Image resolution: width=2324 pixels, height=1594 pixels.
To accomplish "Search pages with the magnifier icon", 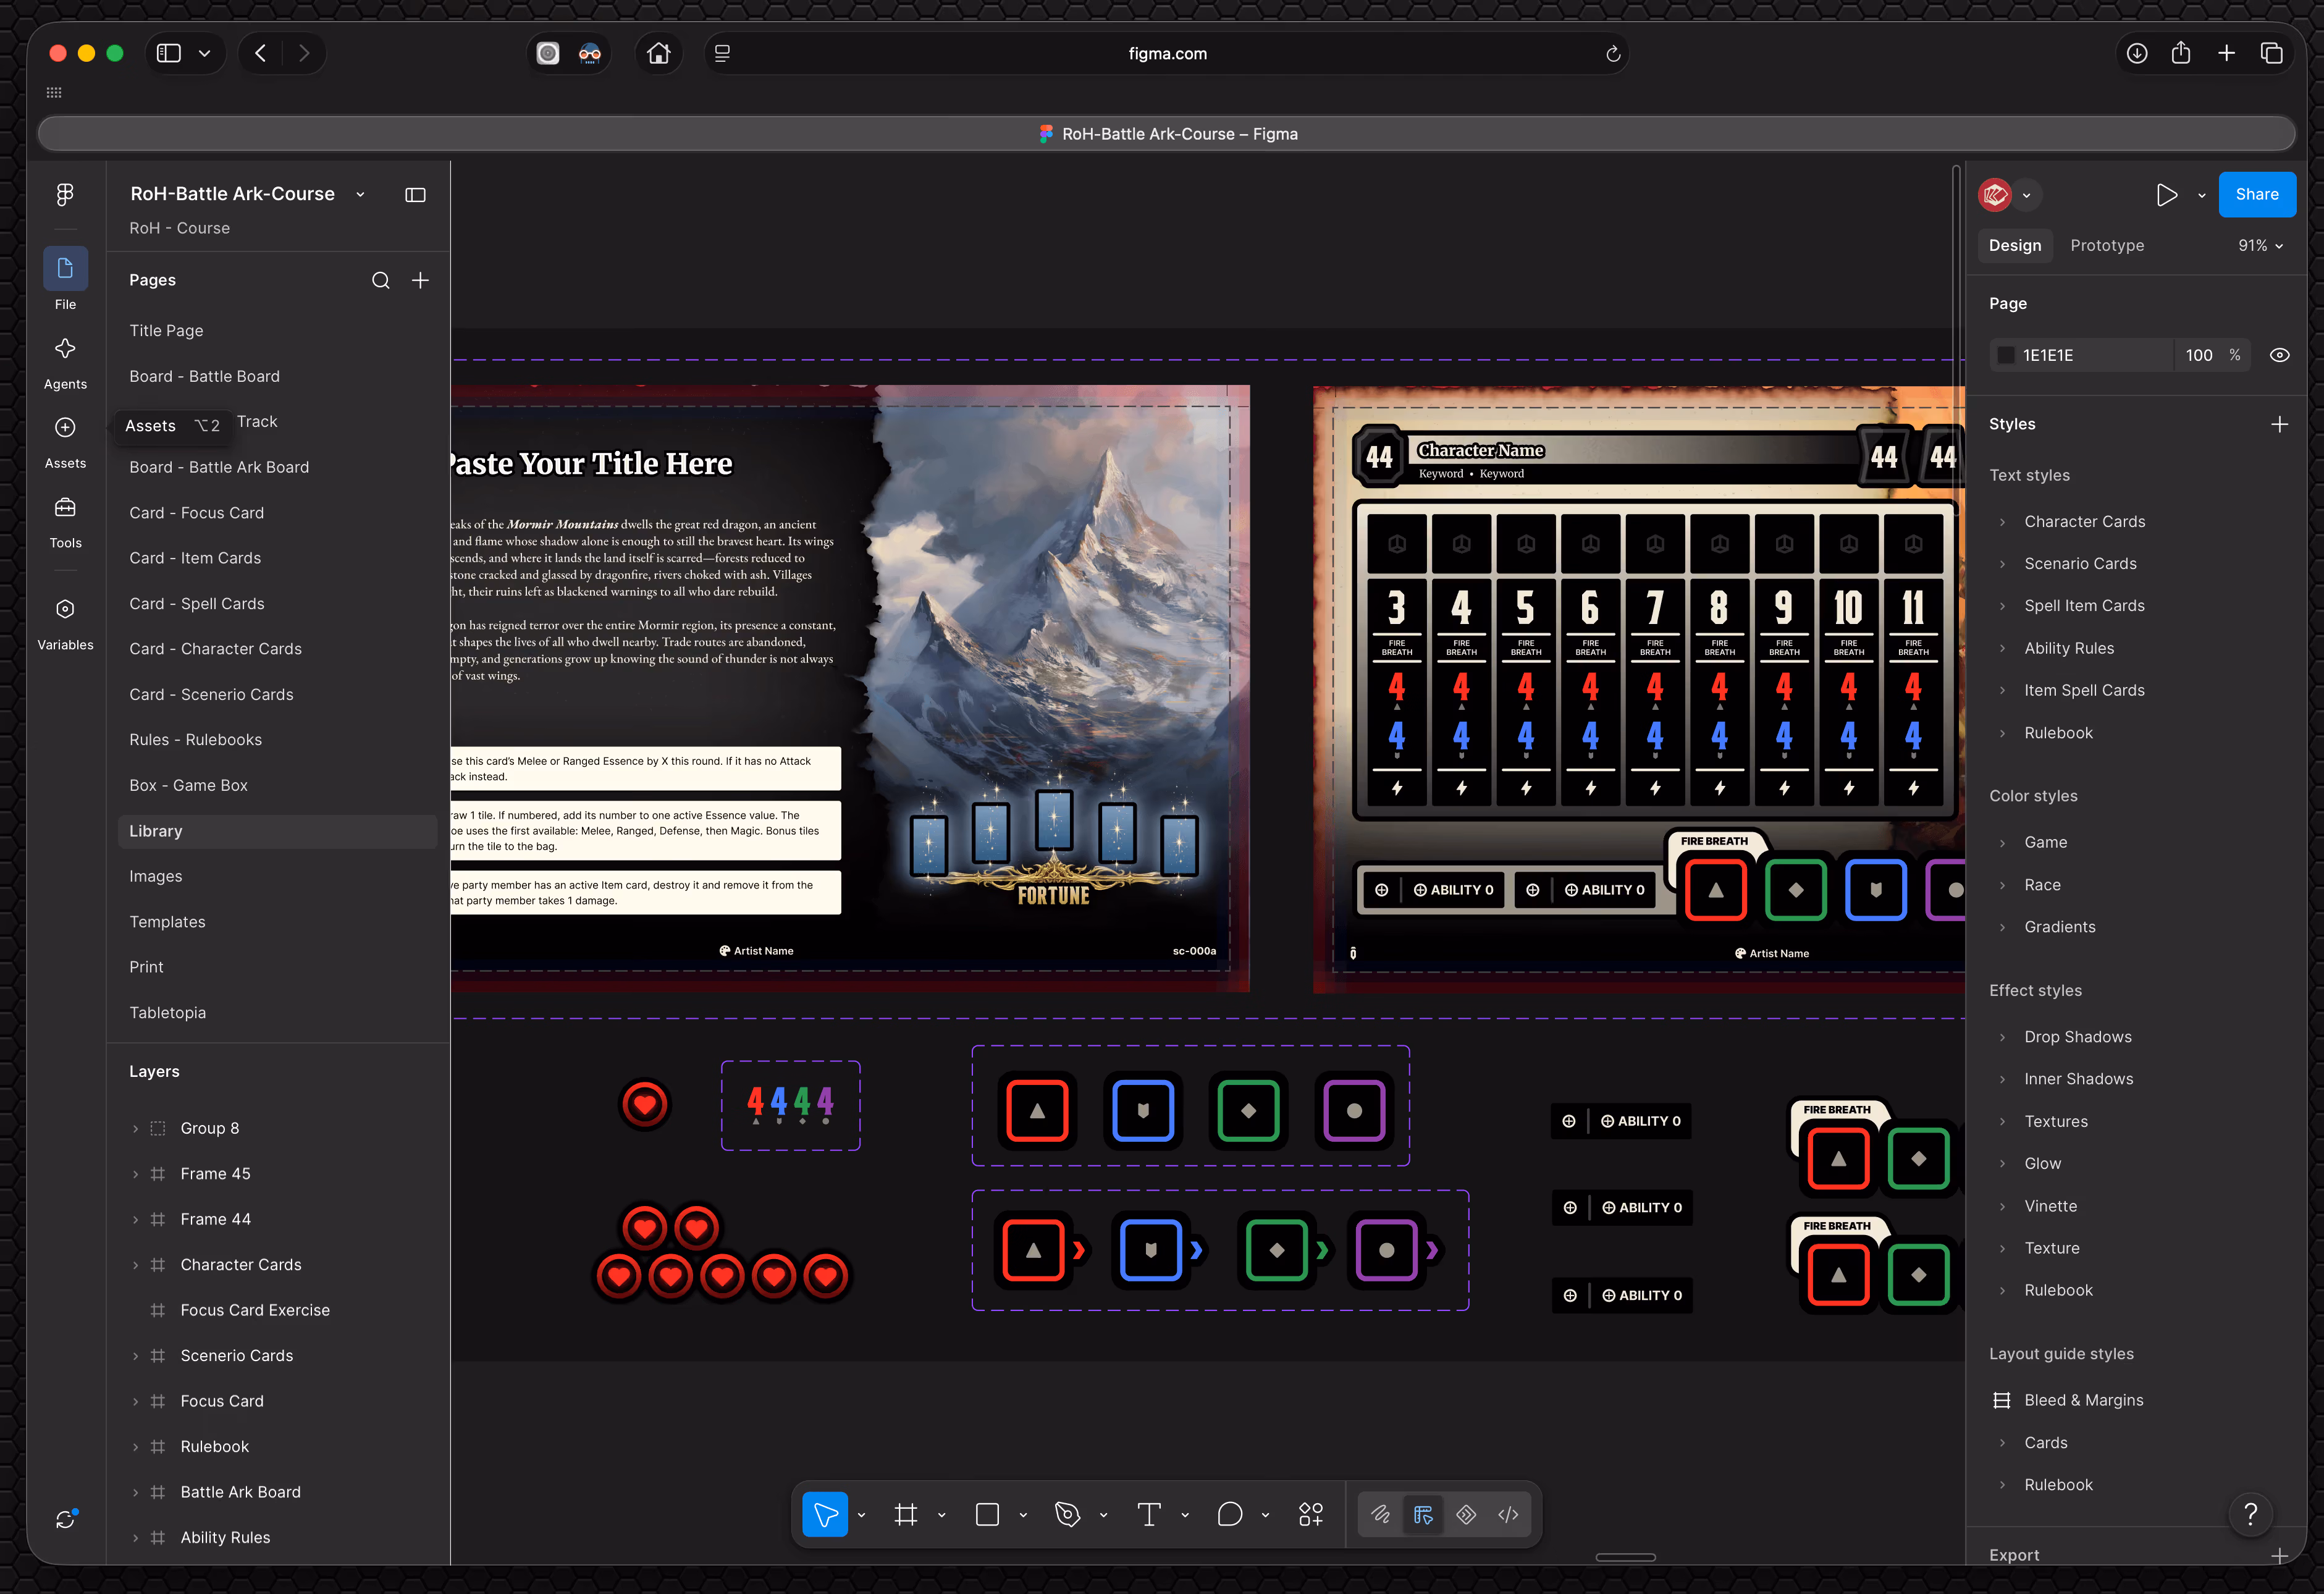I will (381, 280).
